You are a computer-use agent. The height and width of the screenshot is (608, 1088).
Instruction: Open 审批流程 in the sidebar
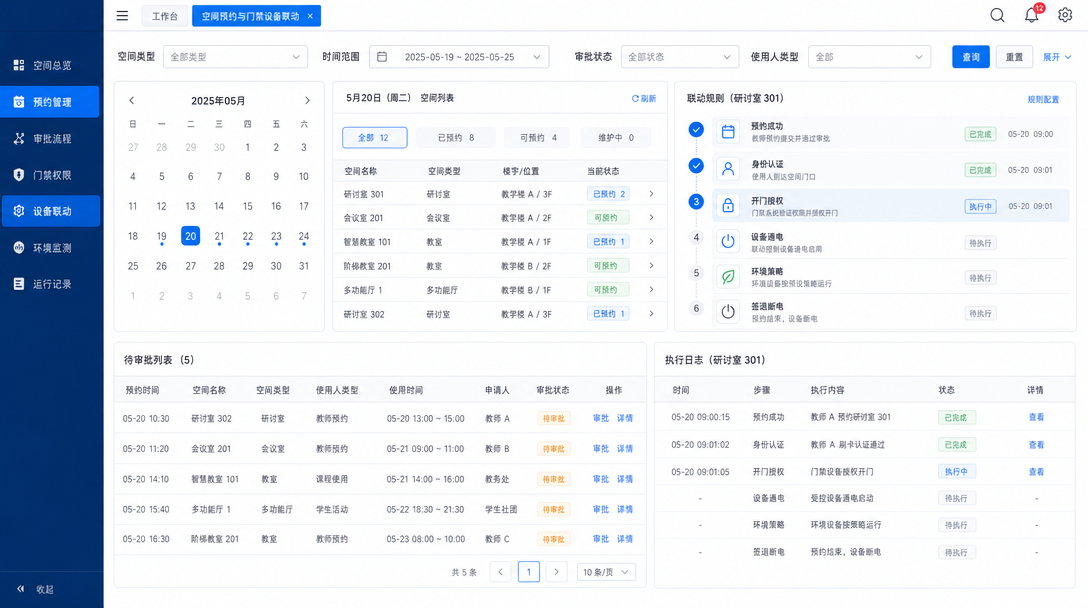(x=50, y=139)
